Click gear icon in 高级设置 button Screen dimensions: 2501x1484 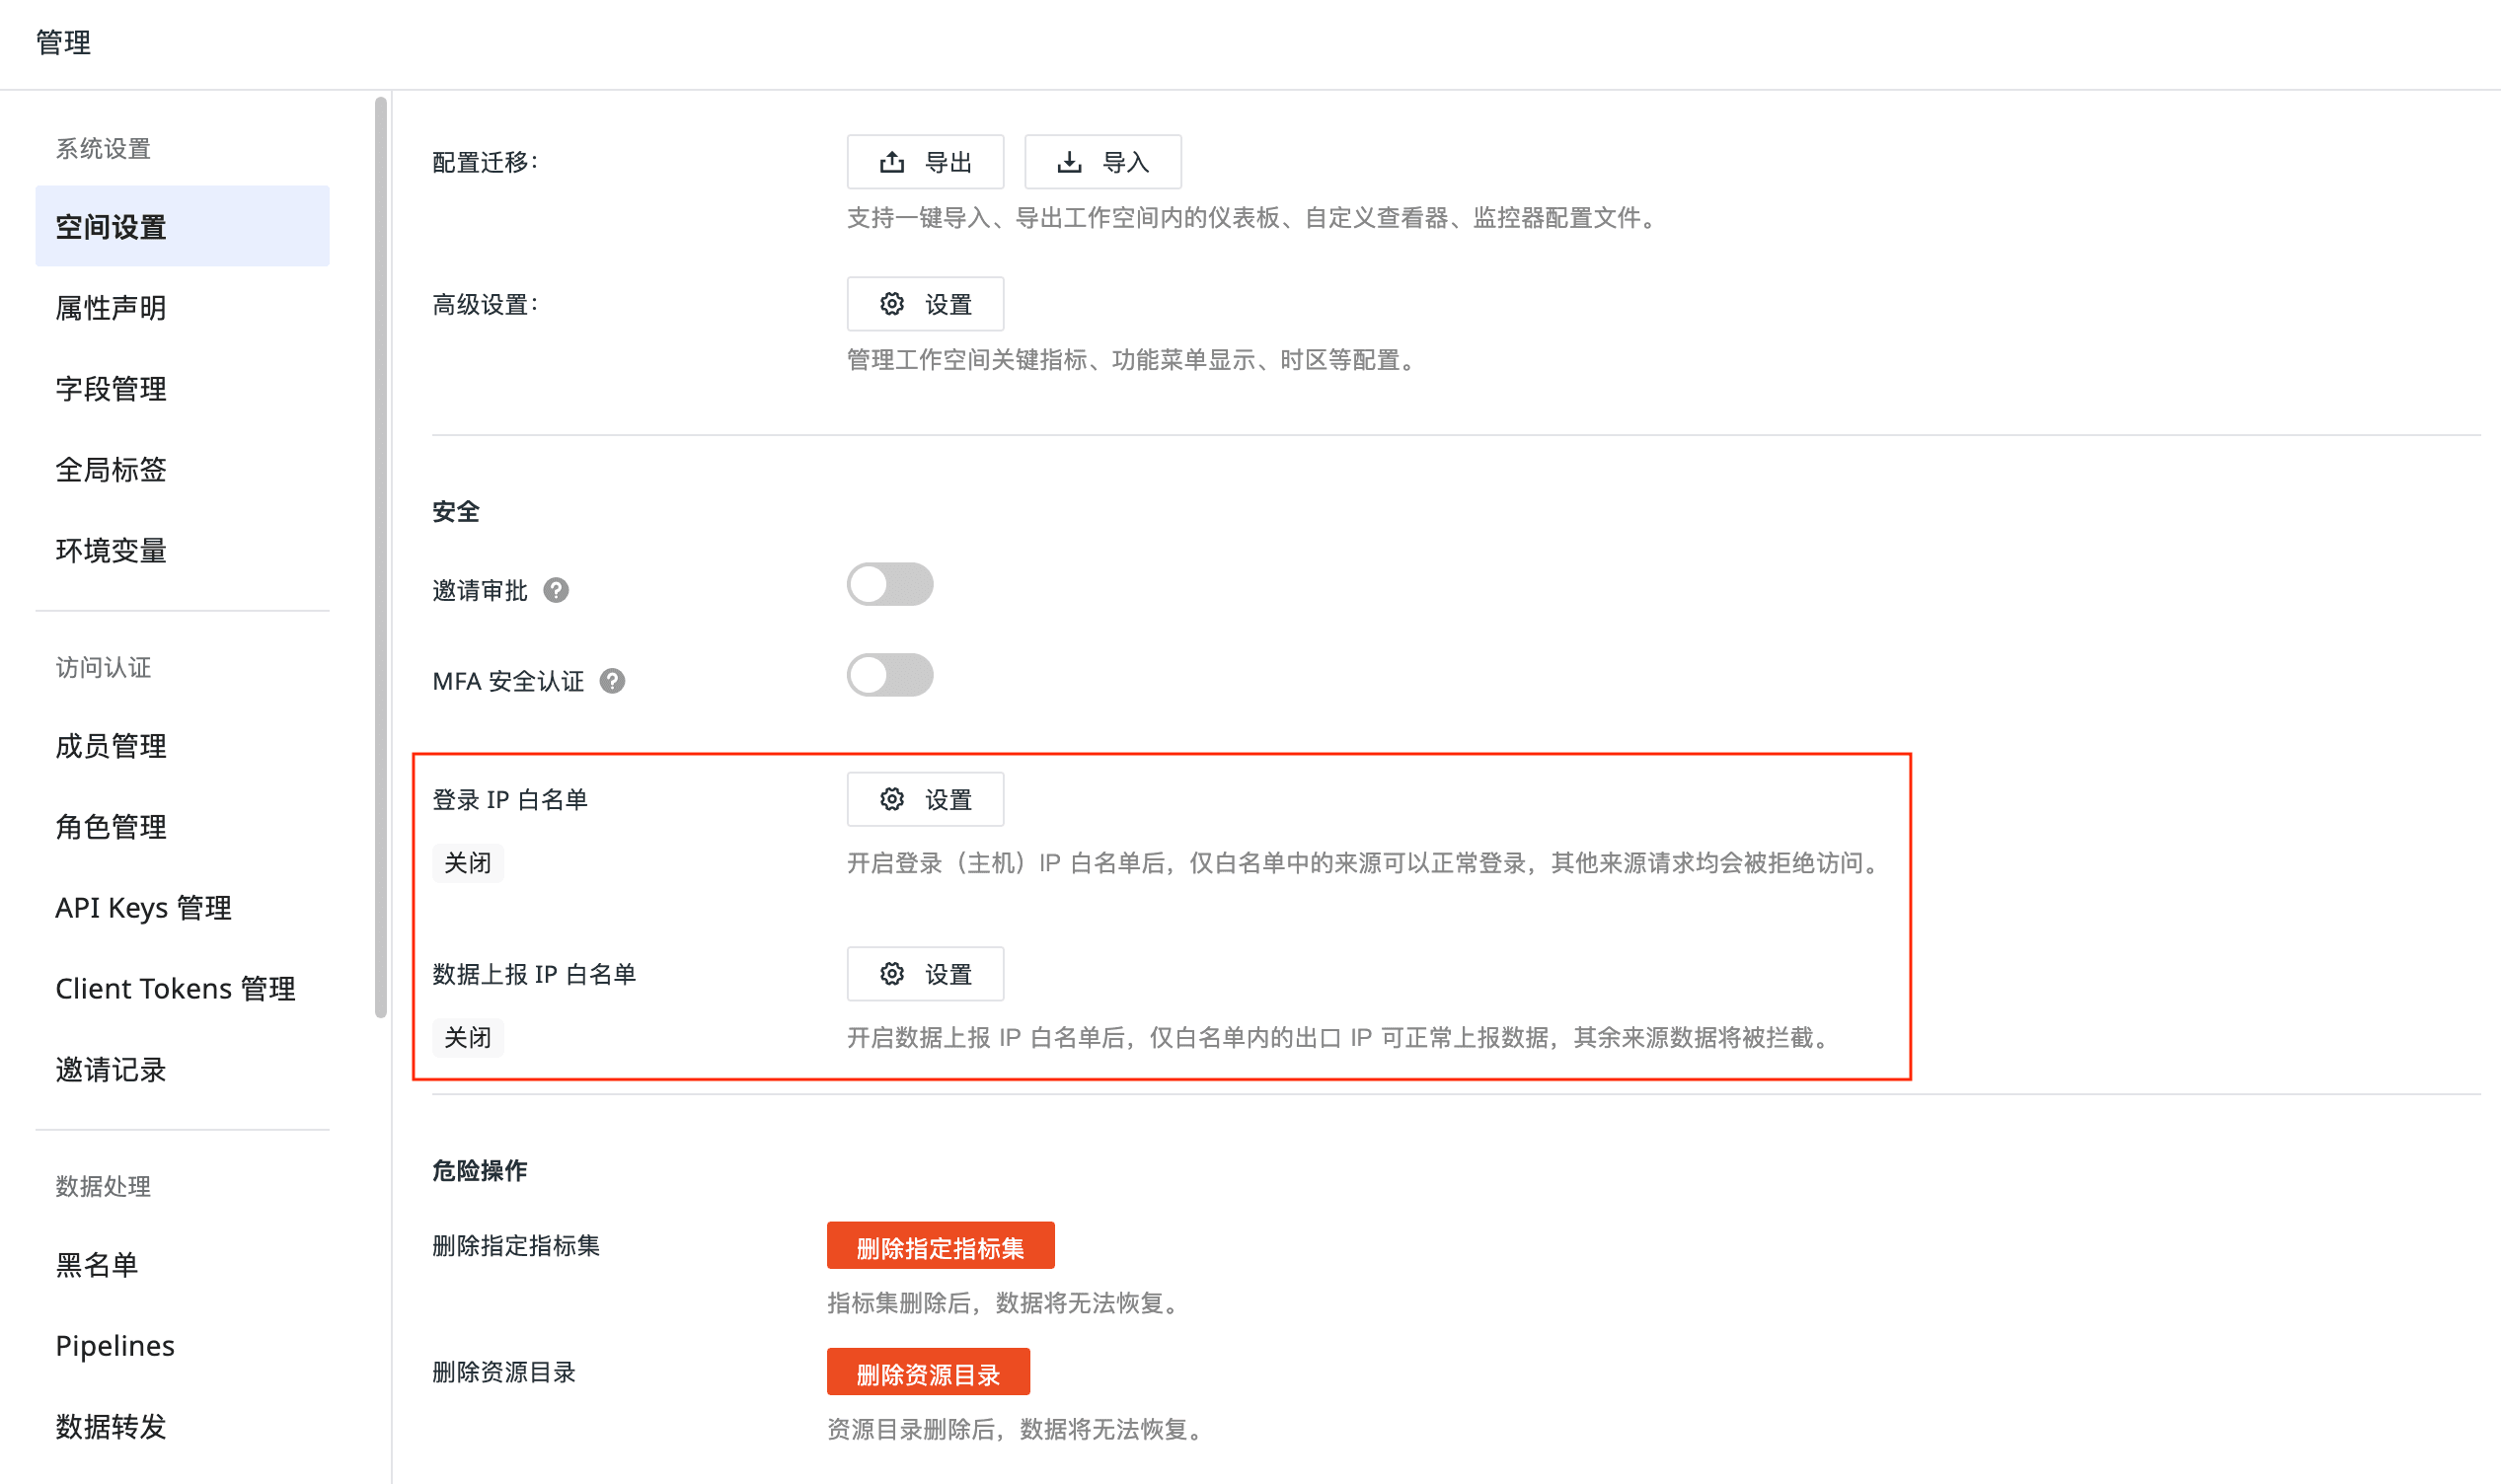(x=891, y=304)
